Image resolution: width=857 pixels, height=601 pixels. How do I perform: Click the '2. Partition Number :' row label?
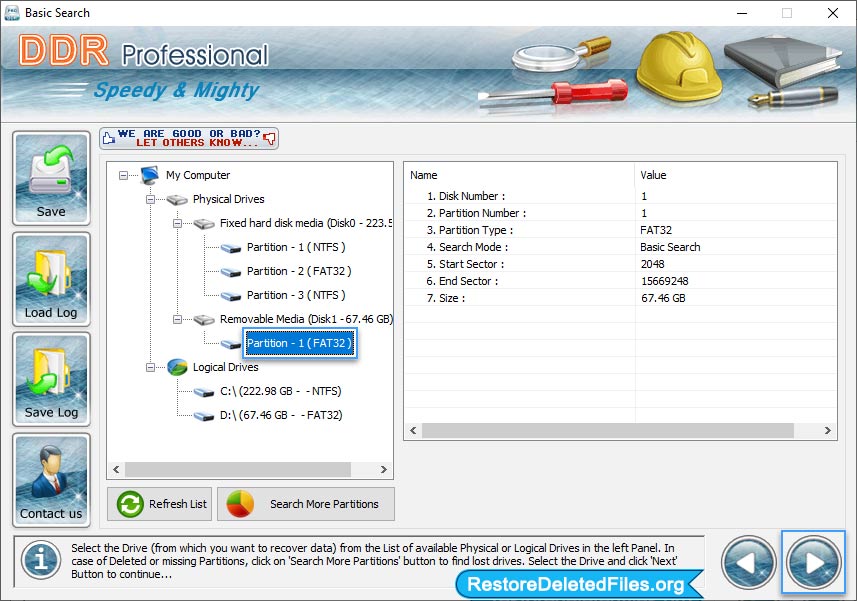(x=476, y=213)
